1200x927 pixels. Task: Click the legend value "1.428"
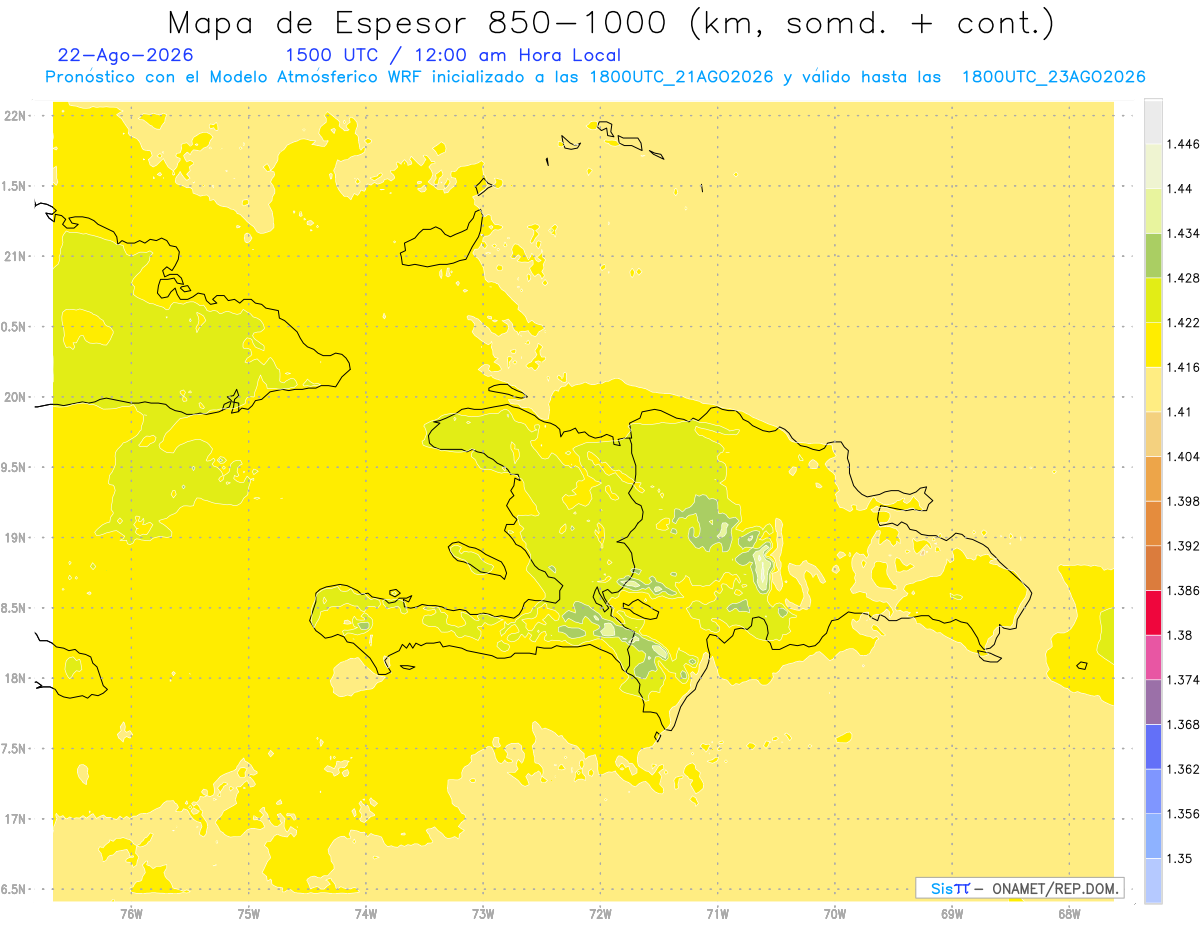[x=1182, y=278]
